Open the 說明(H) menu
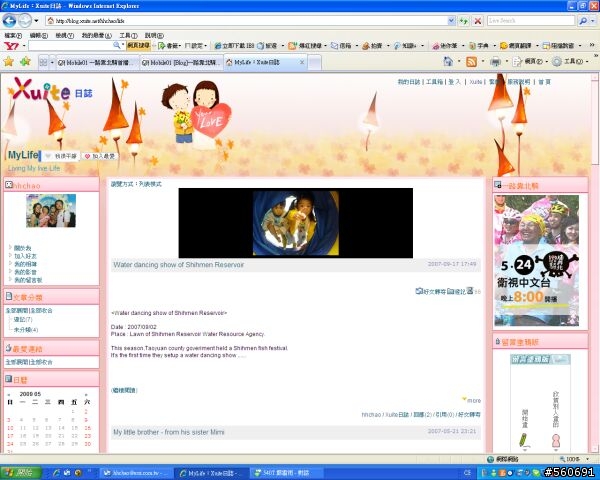This screenshot has height=480, width=600. (154, 35)
